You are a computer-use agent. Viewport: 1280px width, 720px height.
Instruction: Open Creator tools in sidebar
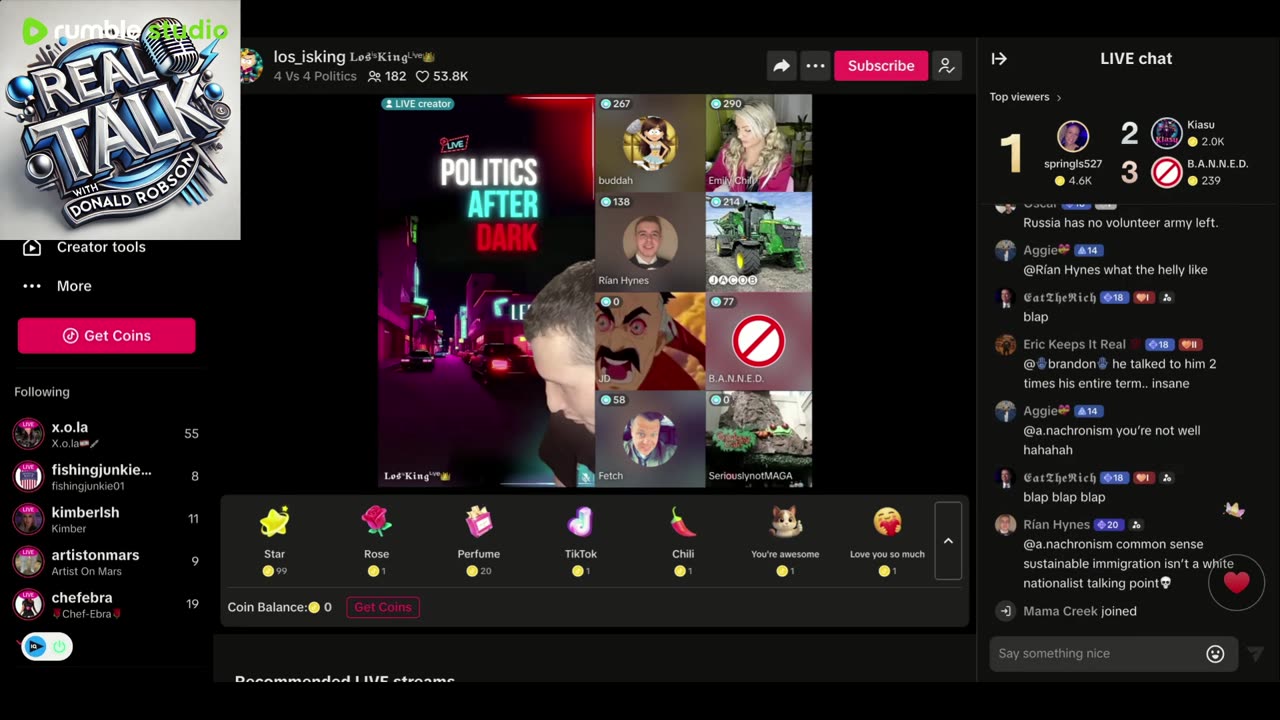point(85,247)
